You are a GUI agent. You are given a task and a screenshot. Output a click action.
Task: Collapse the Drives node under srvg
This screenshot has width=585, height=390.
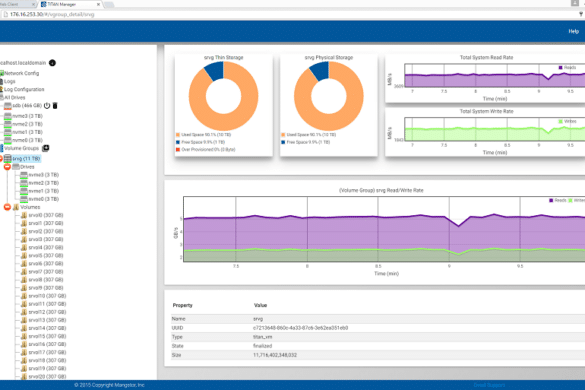point(7,166)
